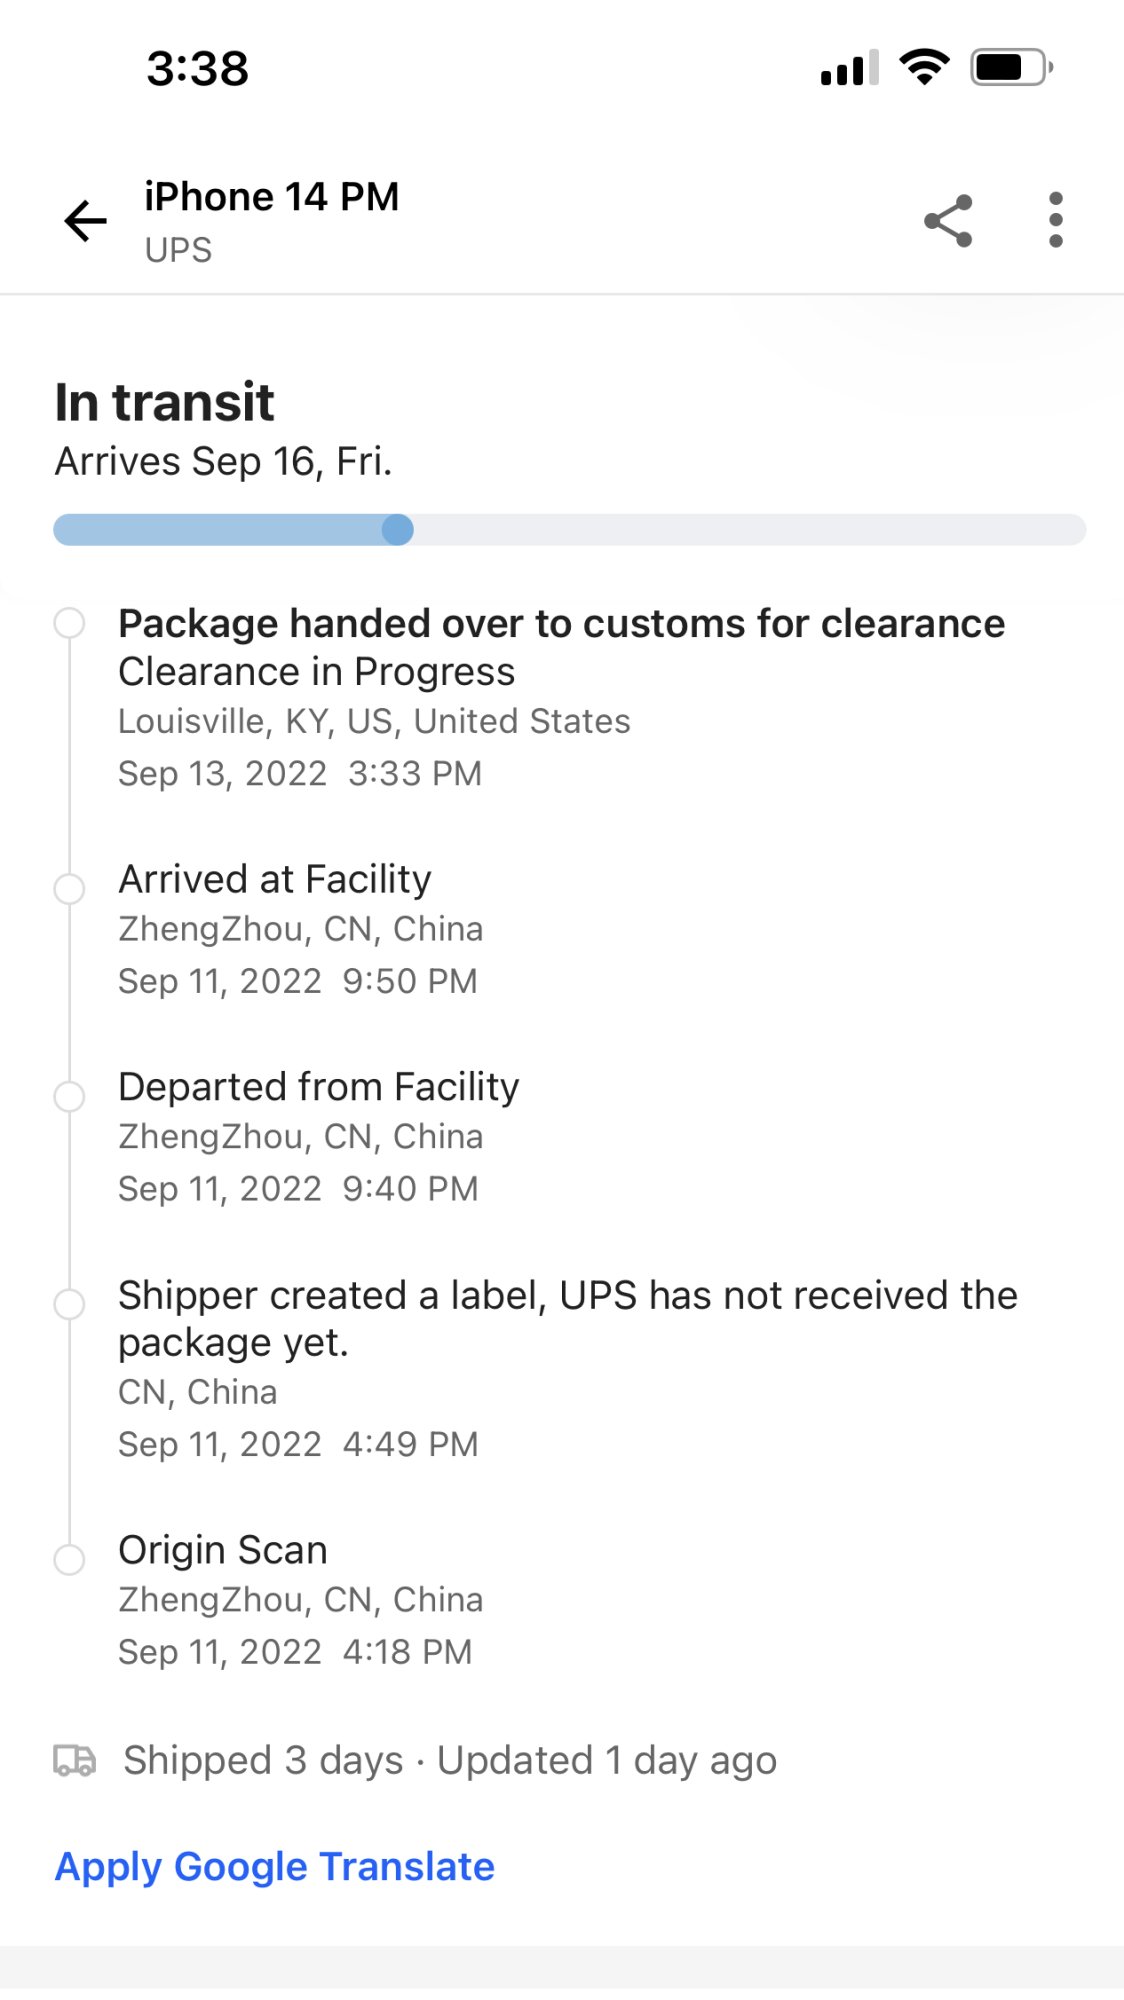
Task: Tap the Wi-Fi status icon
Action: pos(924,68)
